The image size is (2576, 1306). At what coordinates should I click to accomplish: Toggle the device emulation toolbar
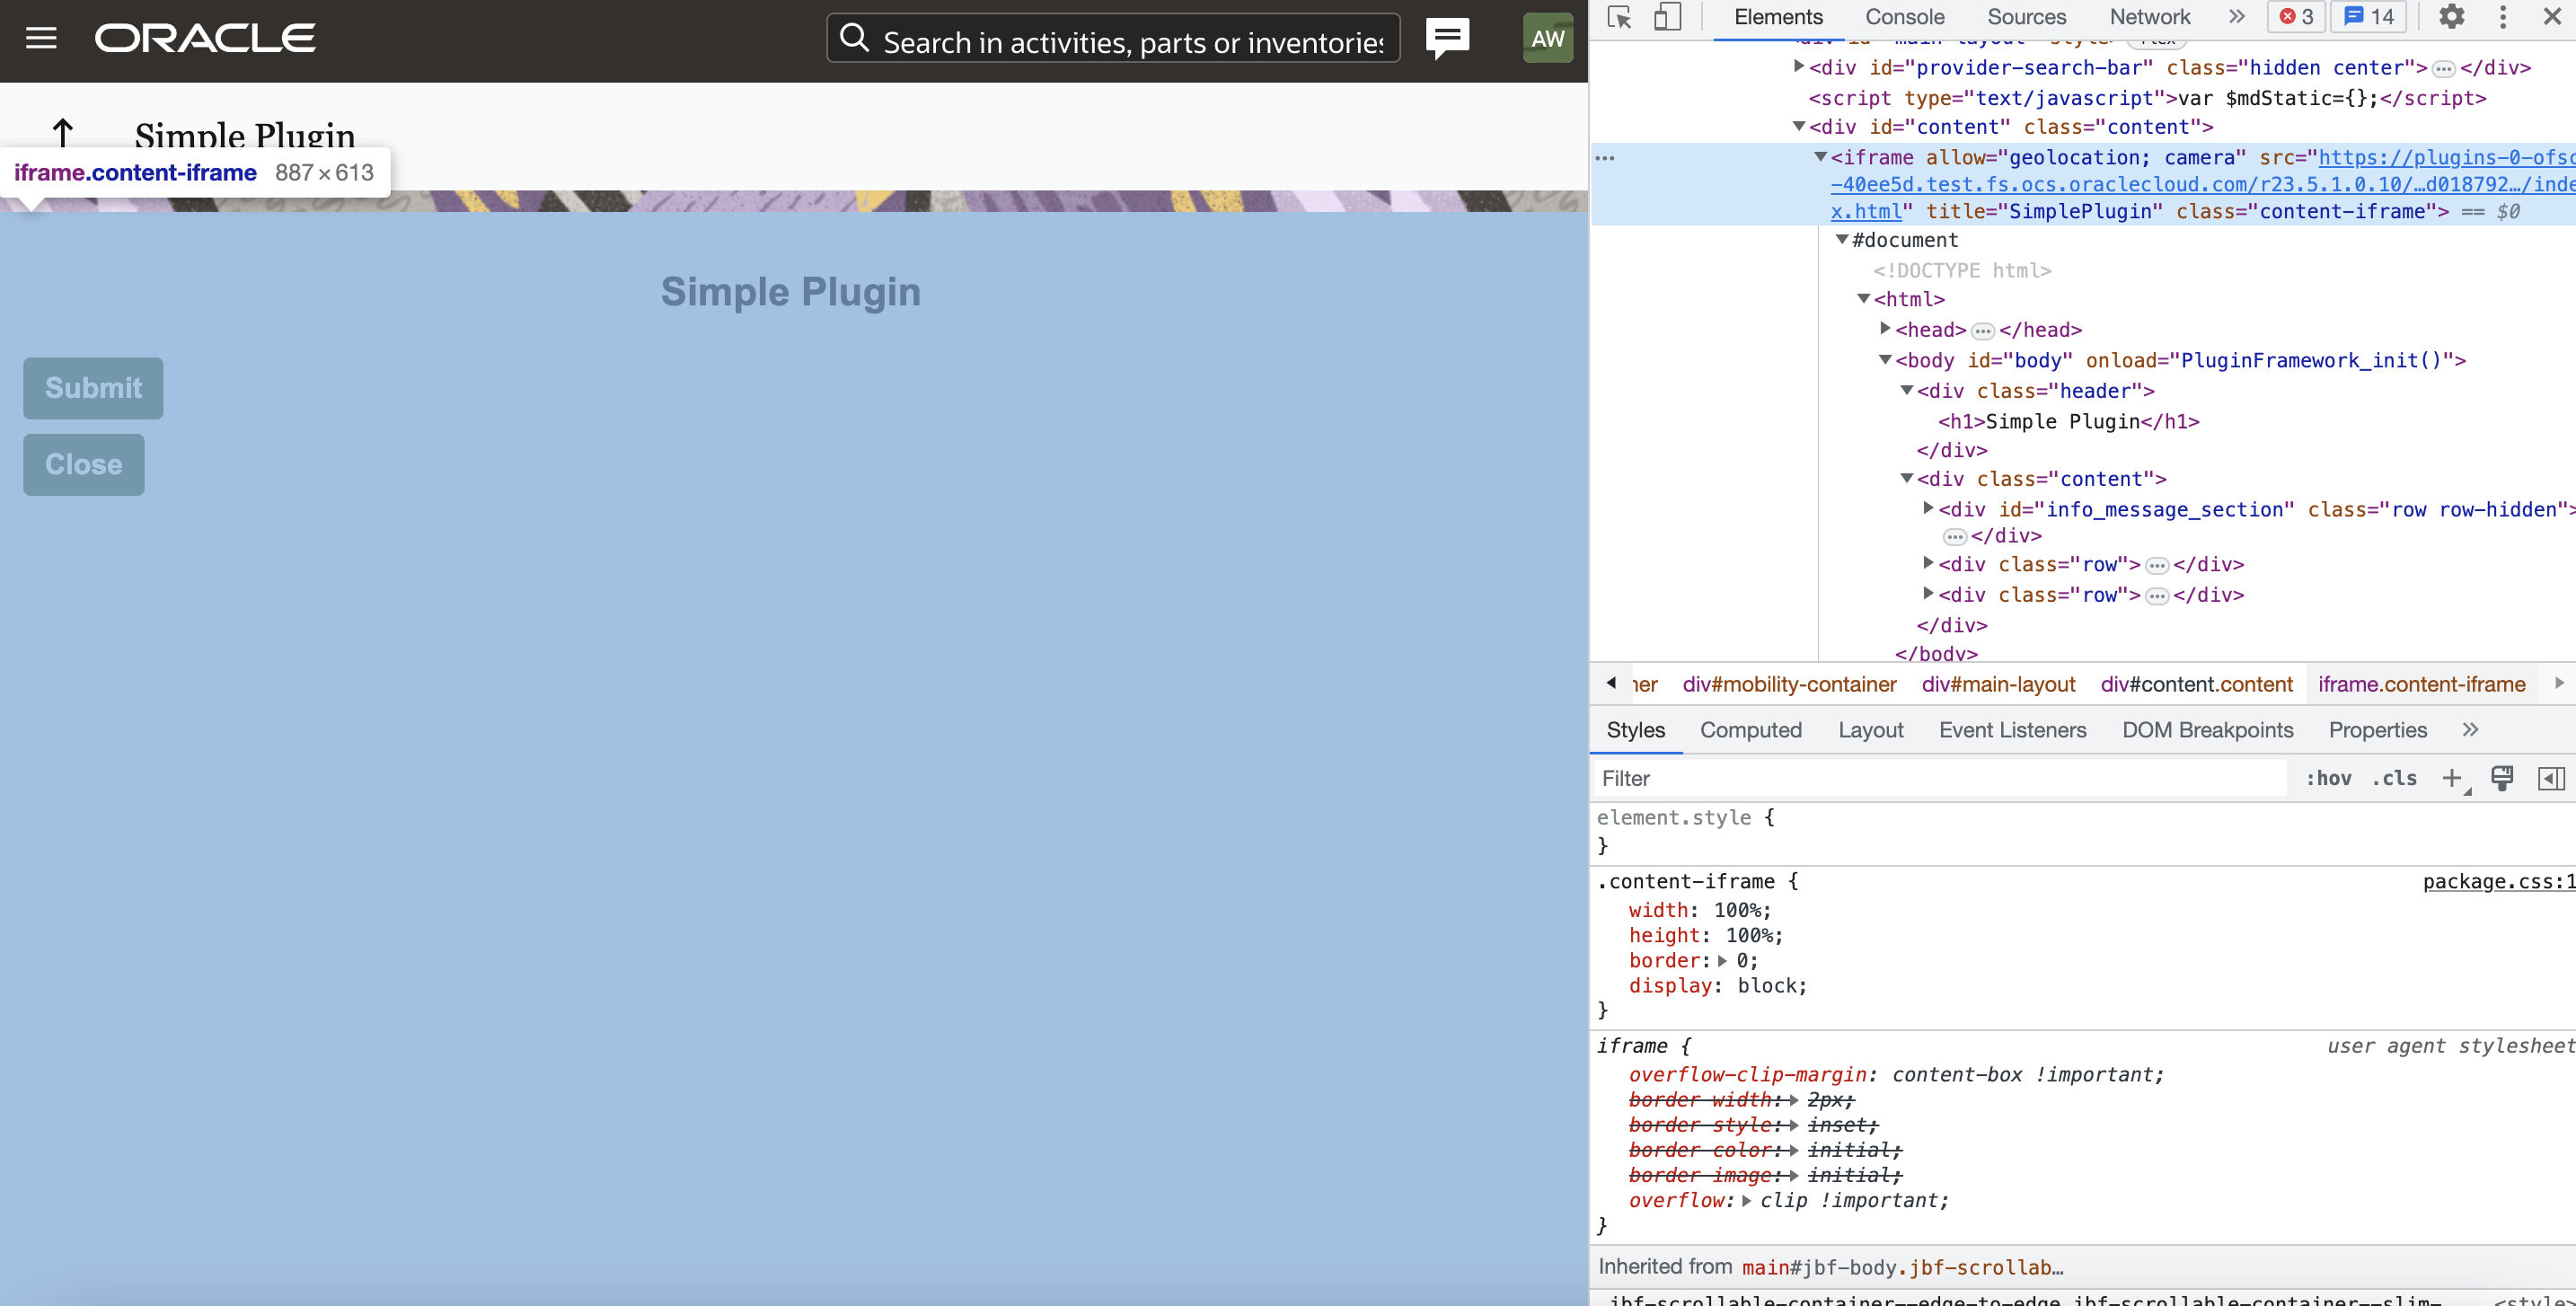(1668, 17)
